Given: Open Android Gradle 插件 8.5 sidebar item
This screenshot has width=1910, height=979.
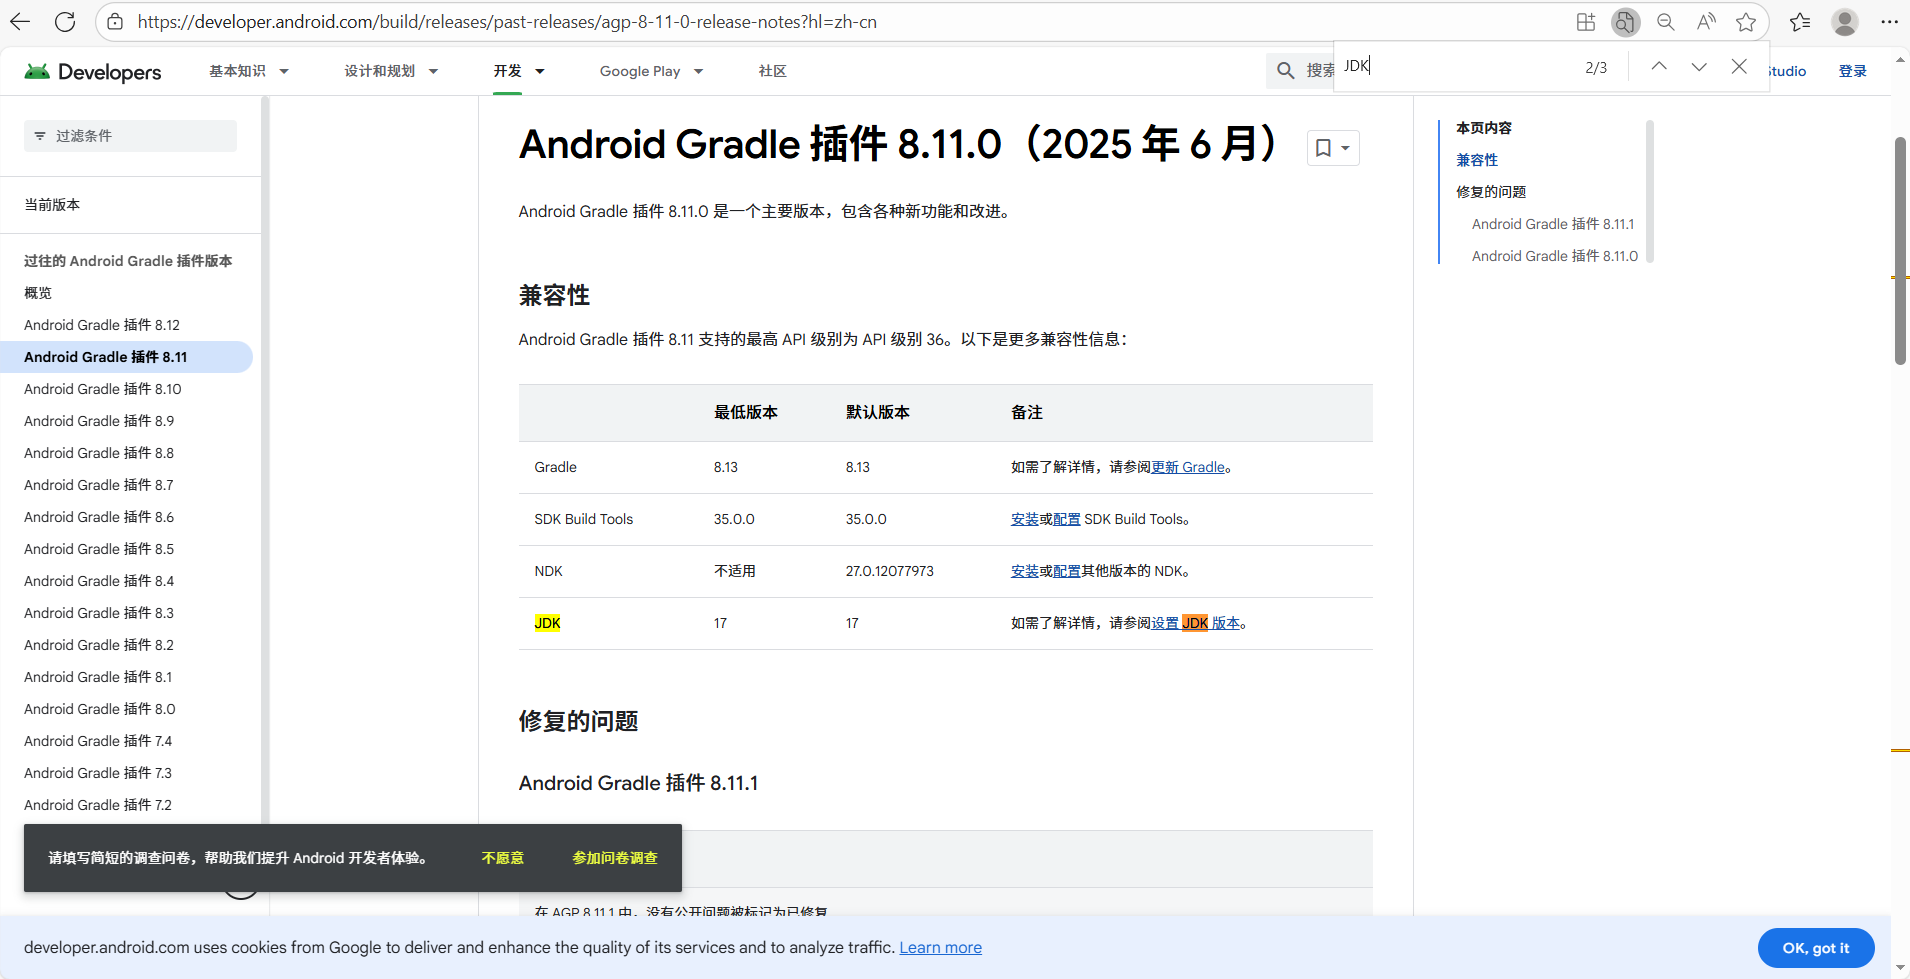Looking at the screenshot, I should coord(99,549).
